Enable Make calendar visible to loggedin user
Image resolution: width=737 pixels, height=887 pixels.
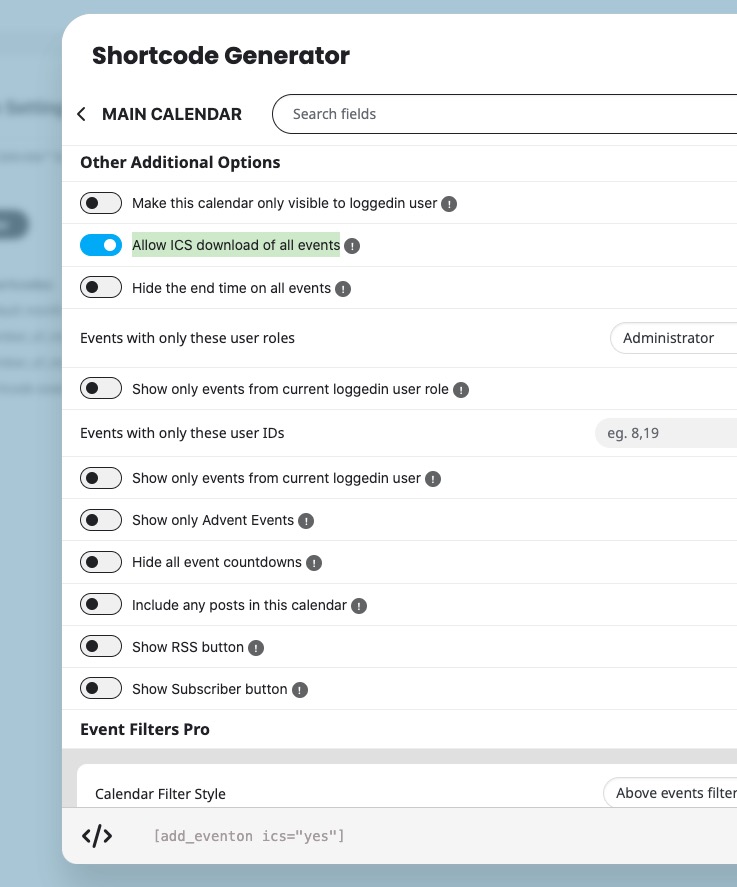tap(101, 203)
